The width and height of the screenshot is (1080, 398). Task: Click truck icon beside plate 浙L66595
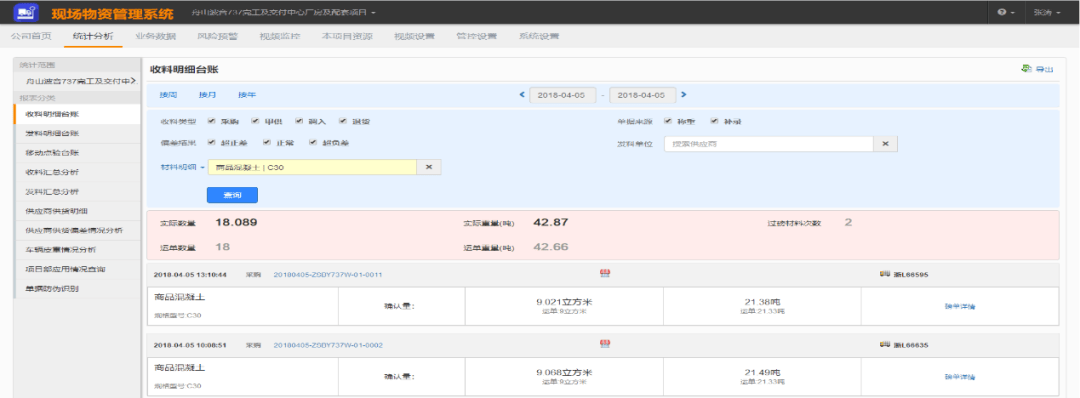pos(884,274)
